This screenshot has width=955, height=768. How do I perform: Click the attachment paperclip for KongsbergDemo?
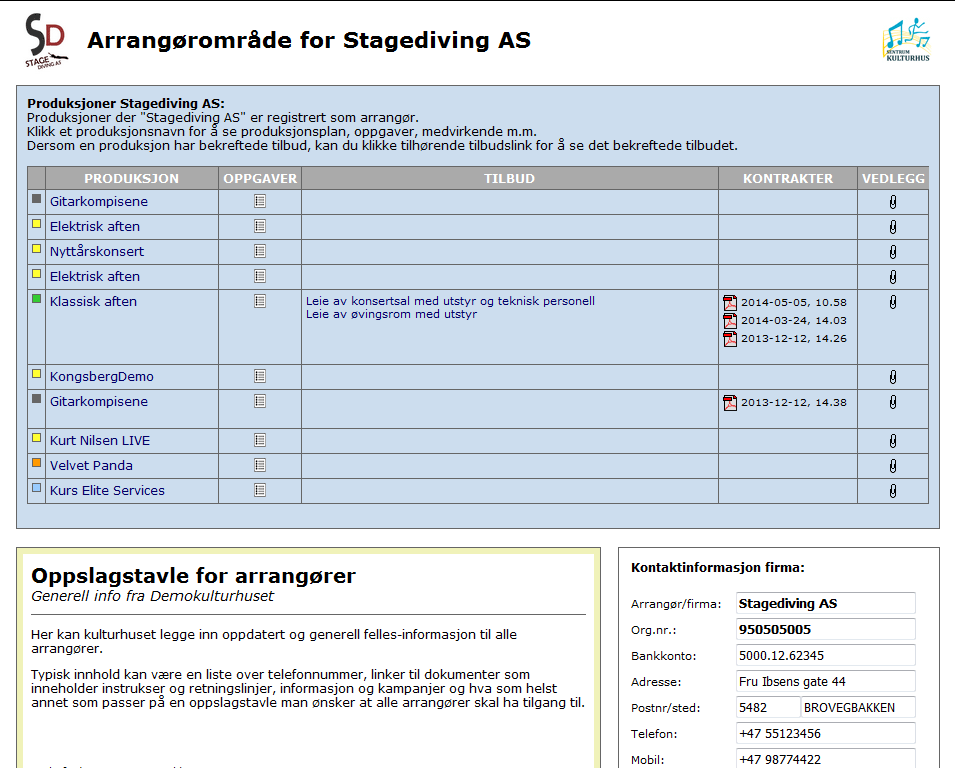[893, 378]
